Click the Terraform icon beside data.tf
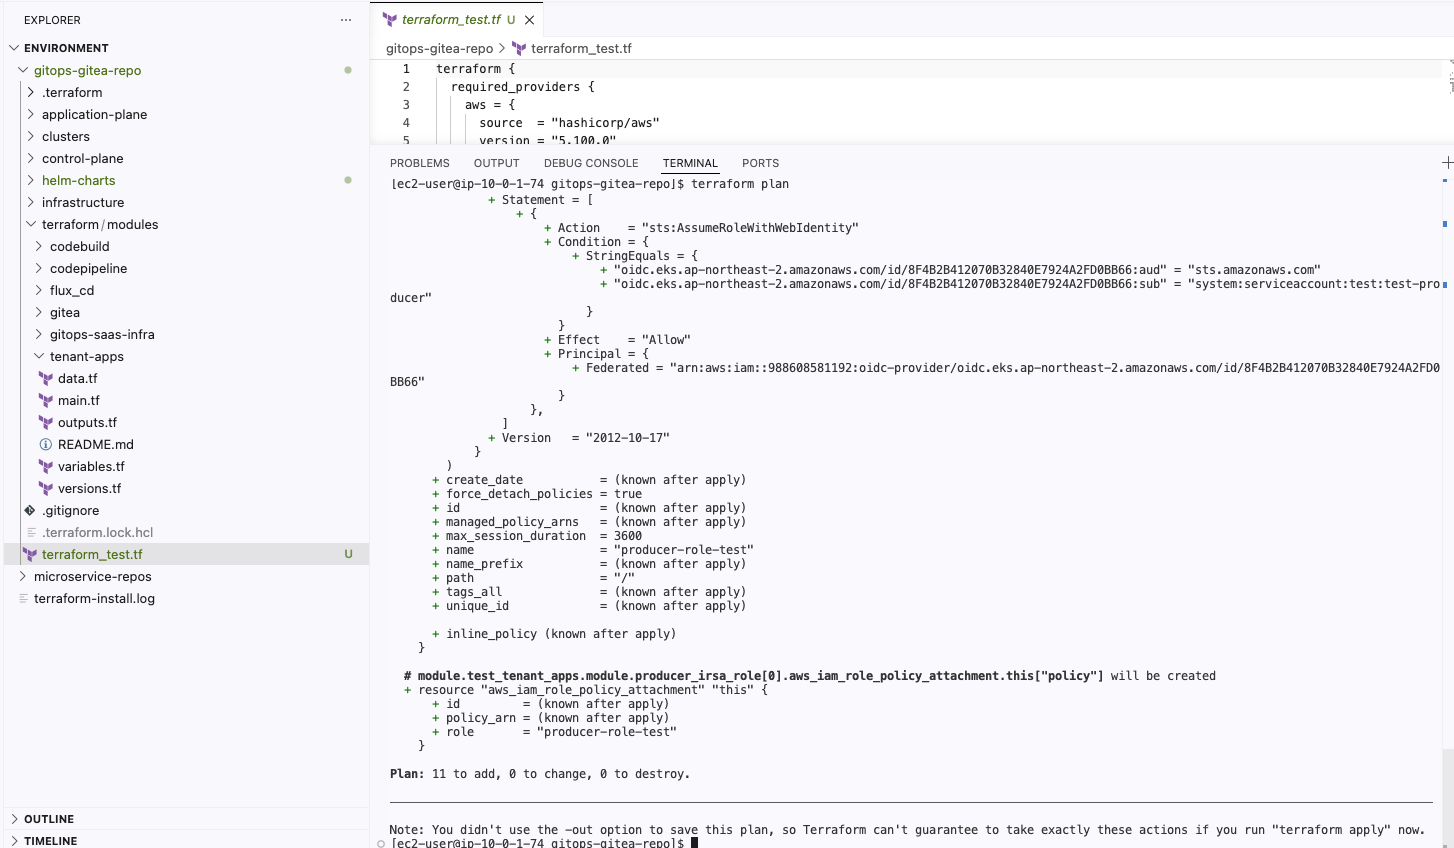 tap(46, 379)
